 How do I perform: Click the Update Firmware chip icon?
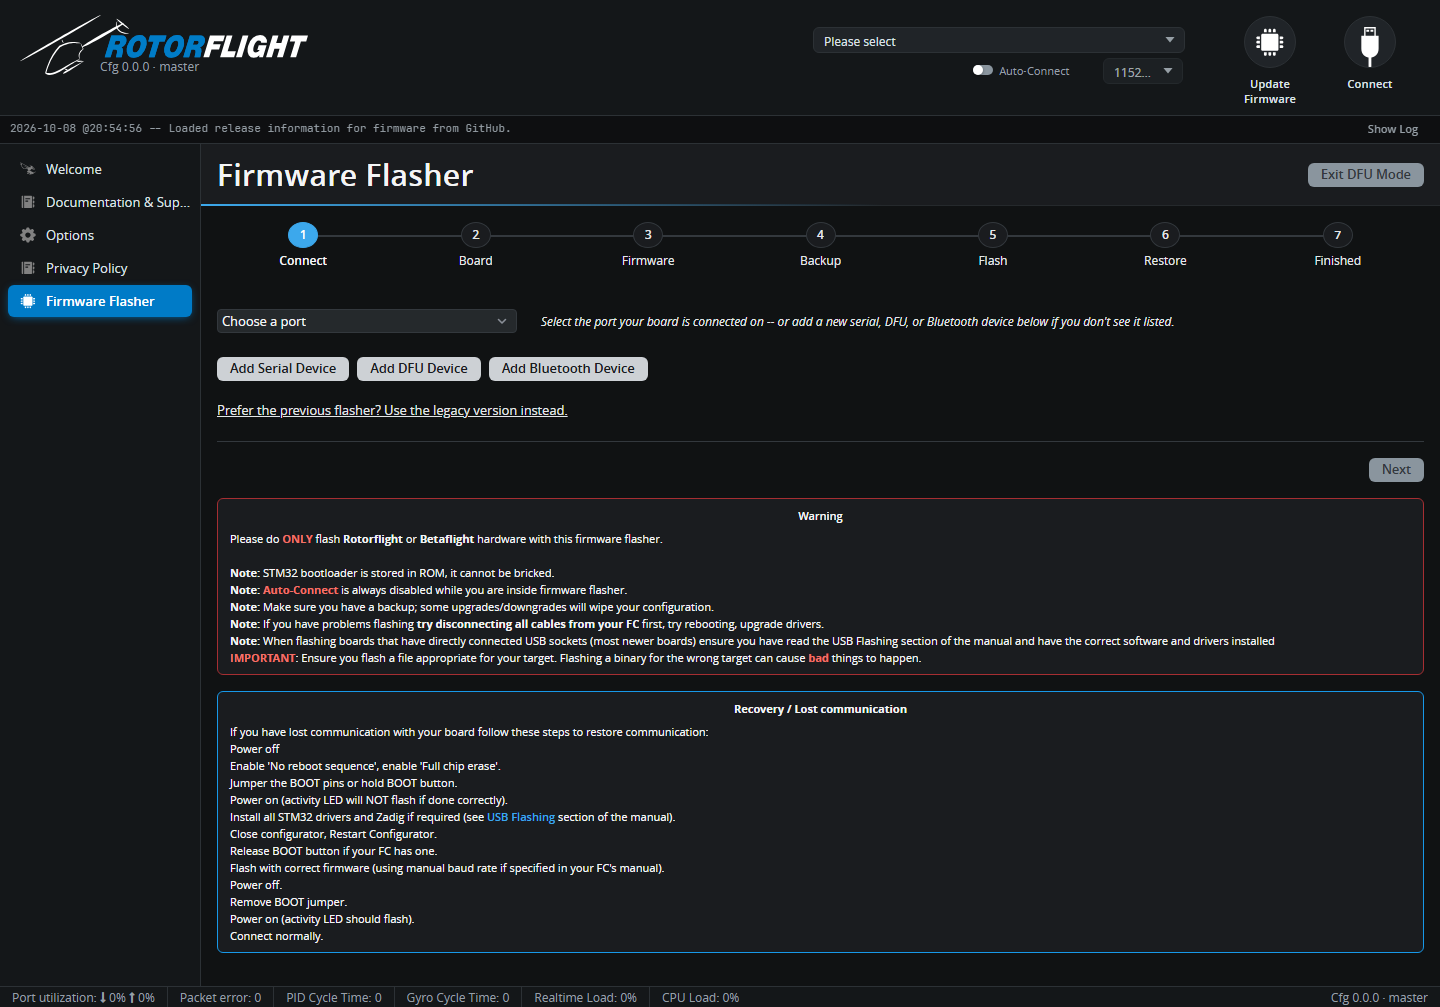click(1269, 42)
